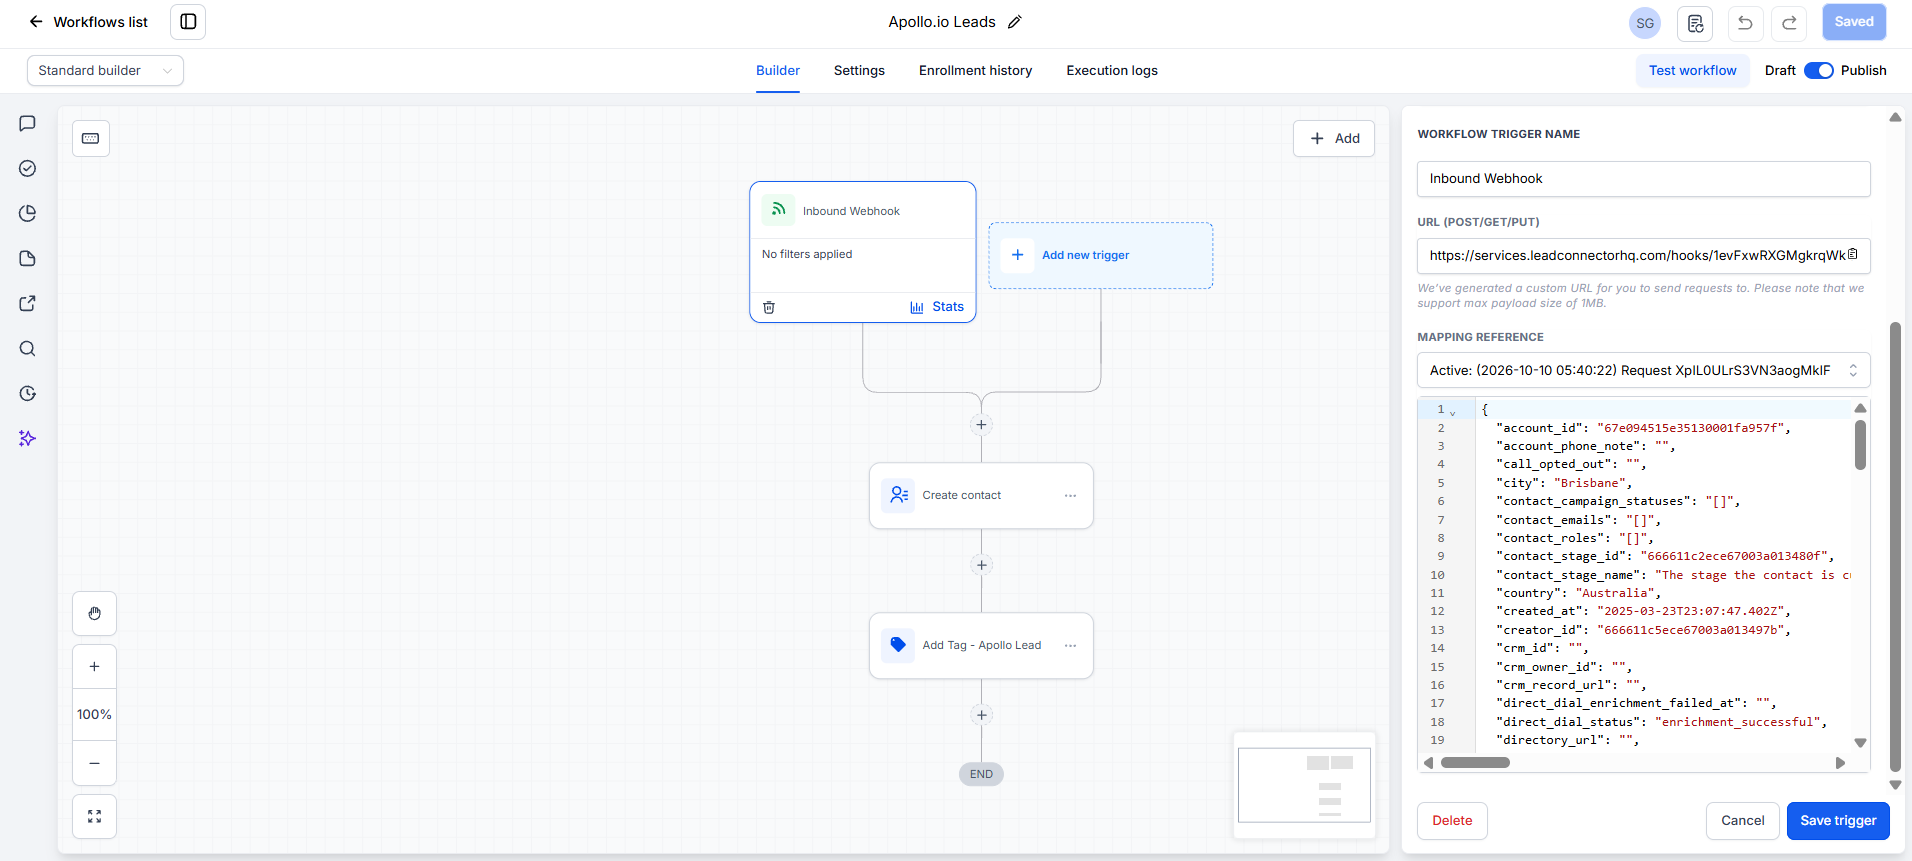Viewport: 1912px width, 861px height.
Task: Click Cancel in trigger panel
Action: (x=1742, y=820)
